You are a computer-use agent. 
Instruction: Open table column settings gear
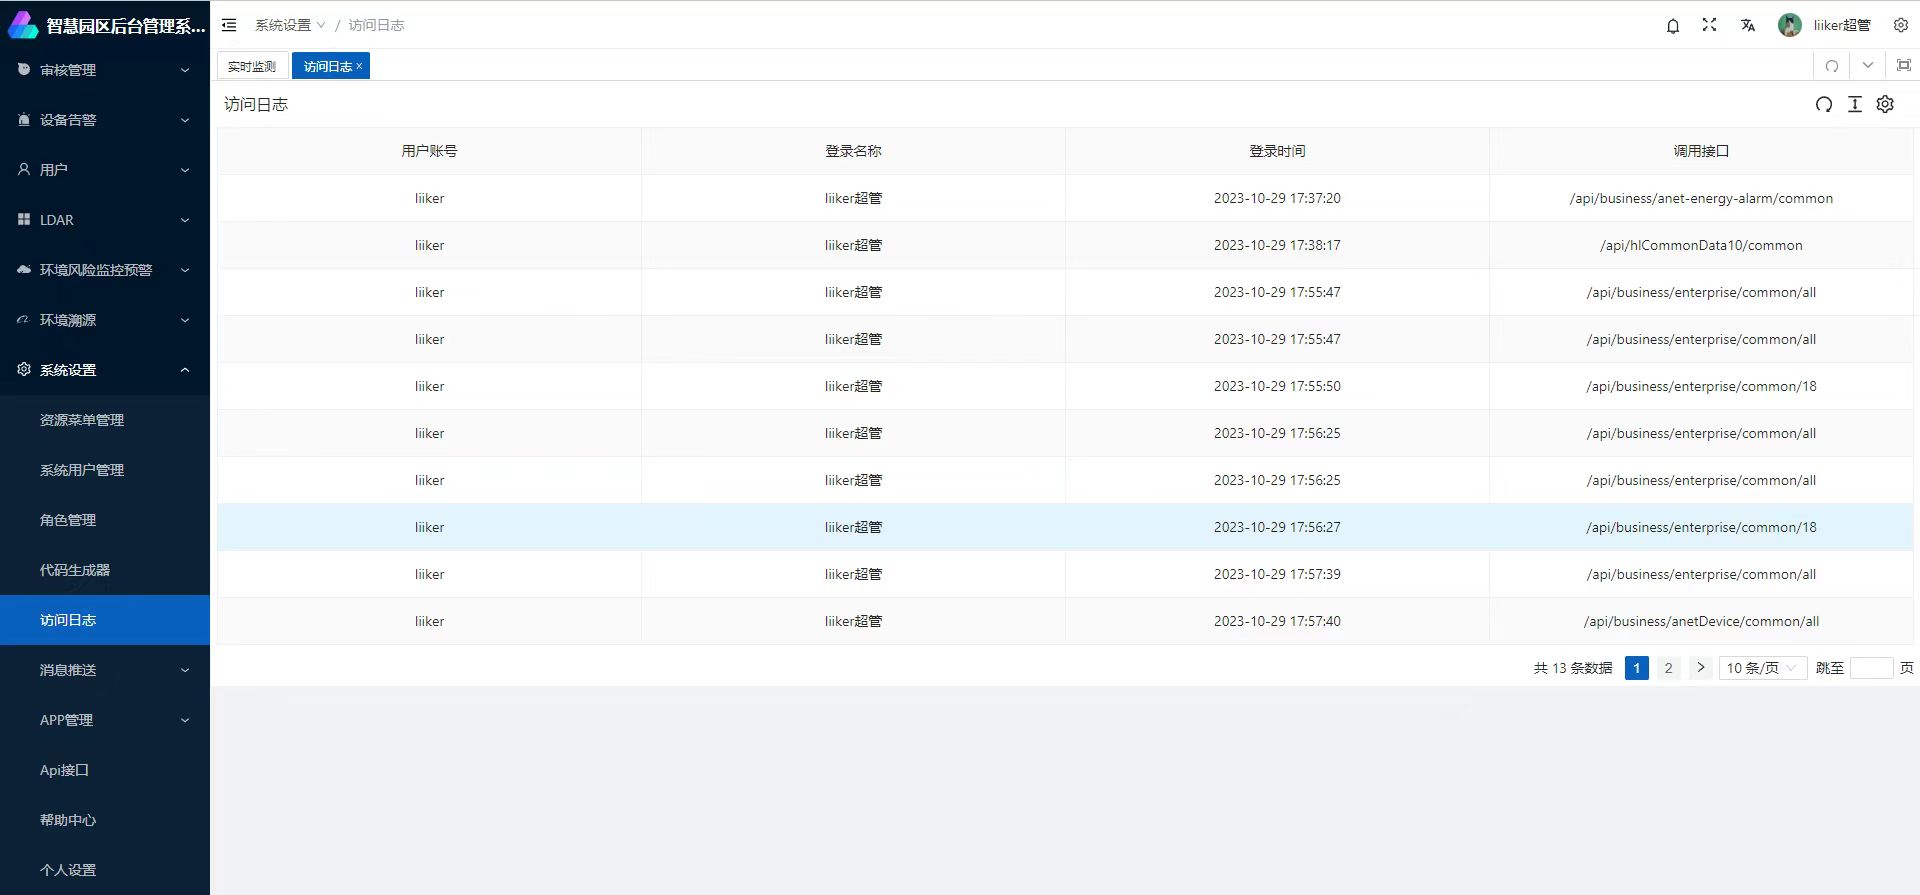click(1885, 104)
